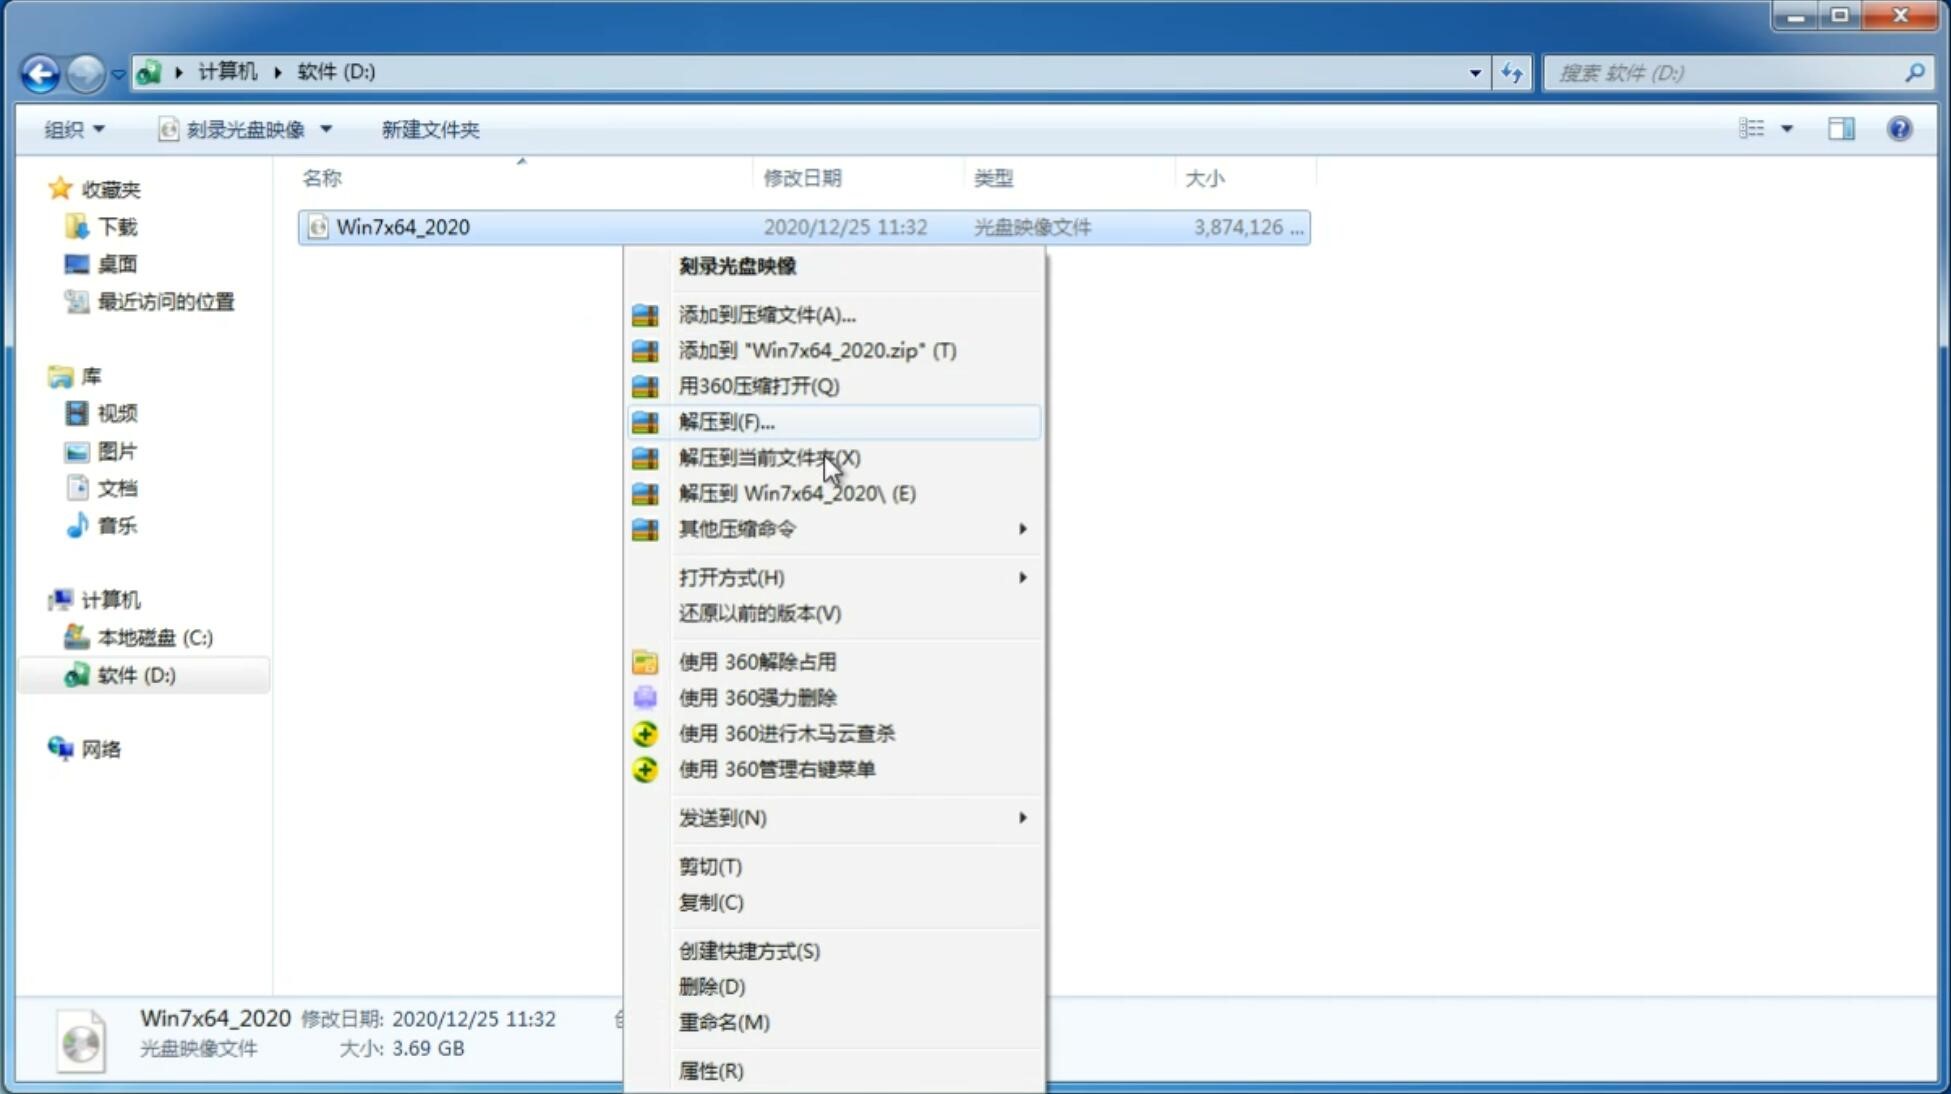Click 解压到当前文件夹 extract here
This screenshot has width=1951, height=1094.
[x=770, y=457]
